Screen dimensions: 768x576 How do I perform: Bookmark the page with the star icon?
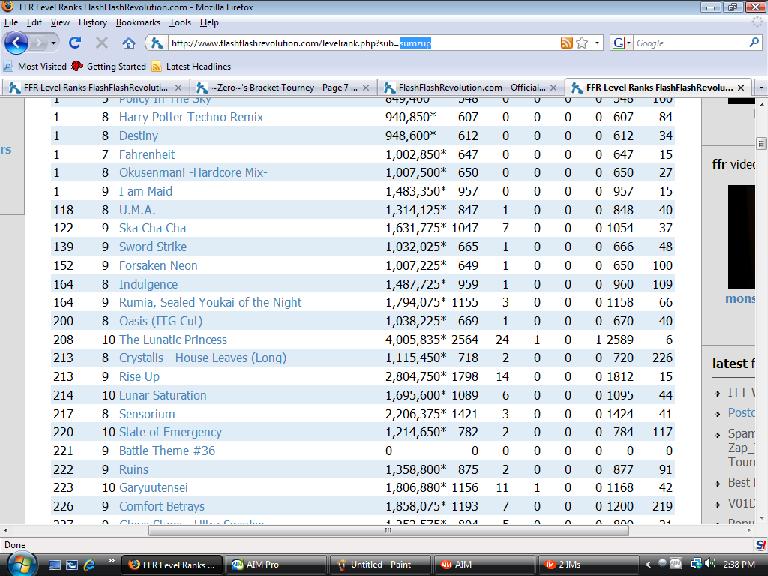tap(582, 43)
